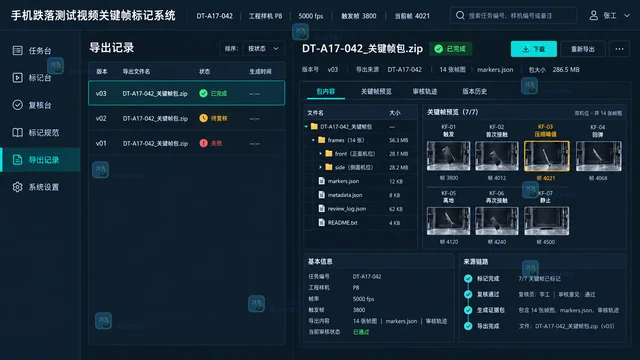This screenshot has width=640, height=360.
Task: Click the 生成时间 column header
Action: 260,71
